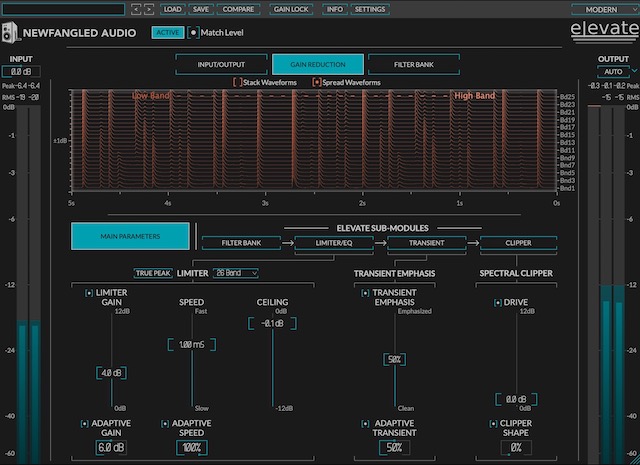Click the Ceiling slider handle
640x465 pixels.
click(271, 323)
